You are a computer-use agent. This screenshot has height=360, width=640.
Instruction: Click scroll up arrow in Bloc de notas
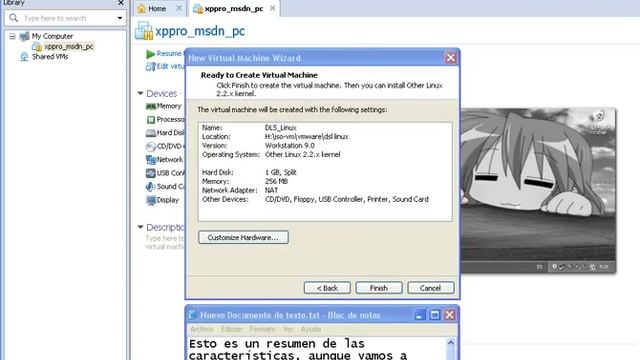point(451,343)
